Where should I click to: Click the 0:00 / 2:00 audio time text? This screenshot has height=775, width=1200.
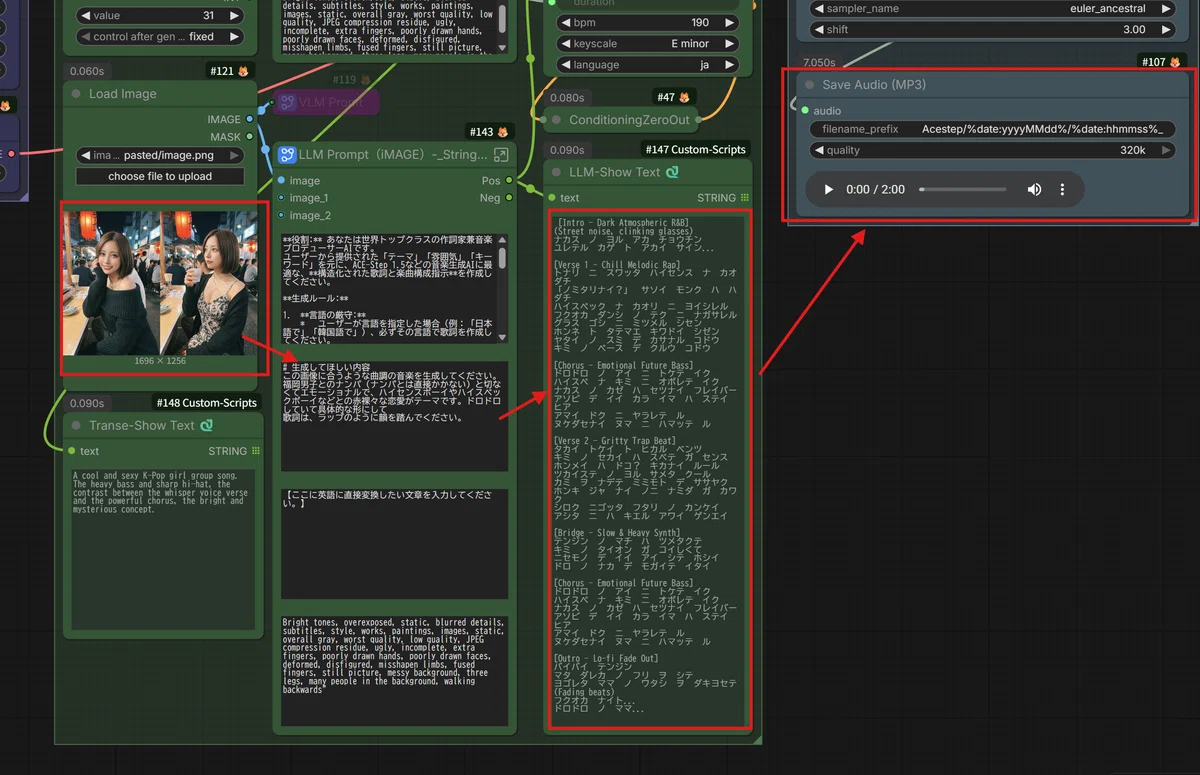[875, 189]
